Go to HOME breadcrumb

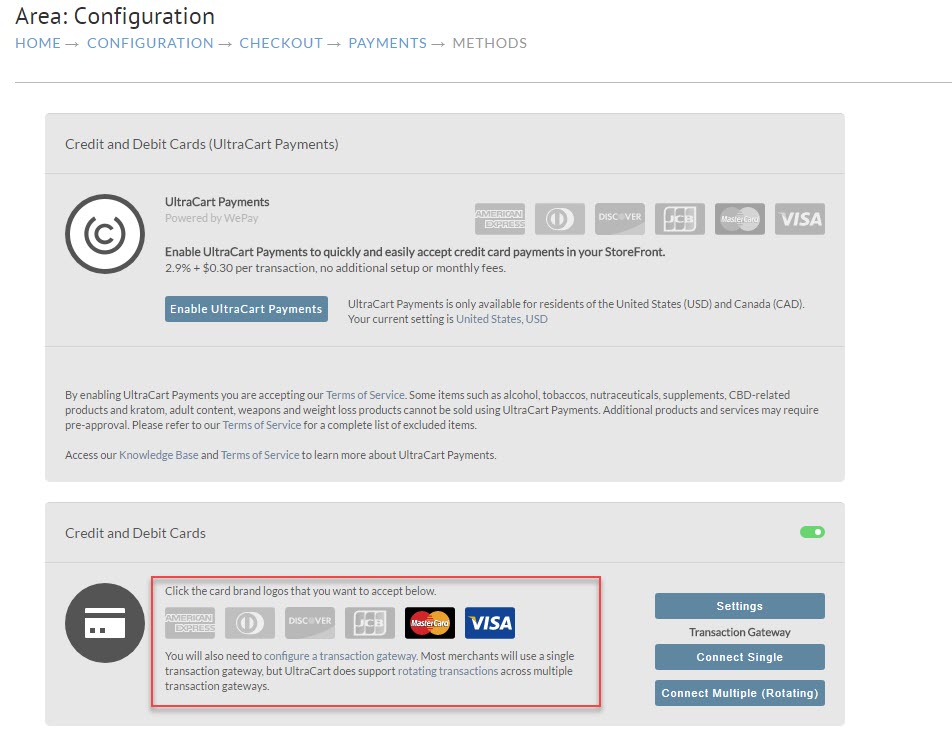(38, 43)
